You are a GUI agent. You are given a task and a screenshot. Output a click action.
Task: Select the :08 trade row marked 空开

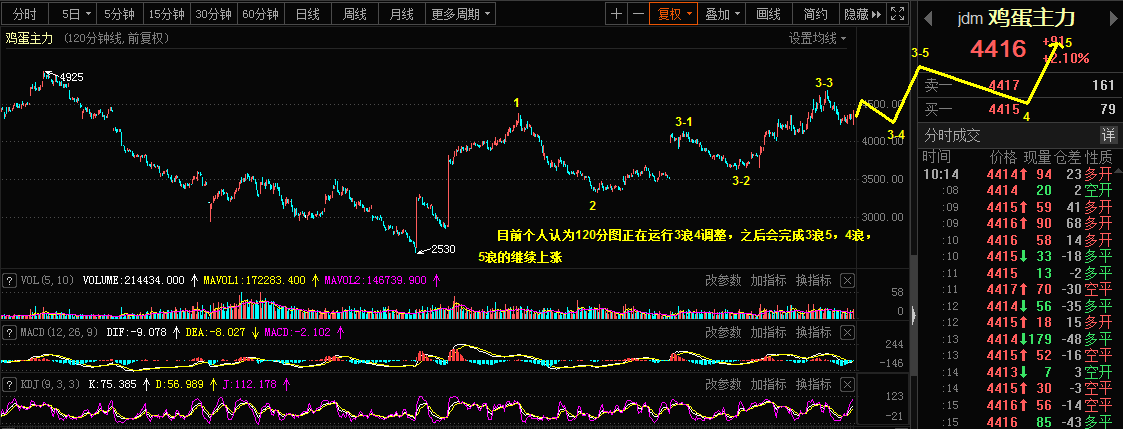click(1018, 190)
